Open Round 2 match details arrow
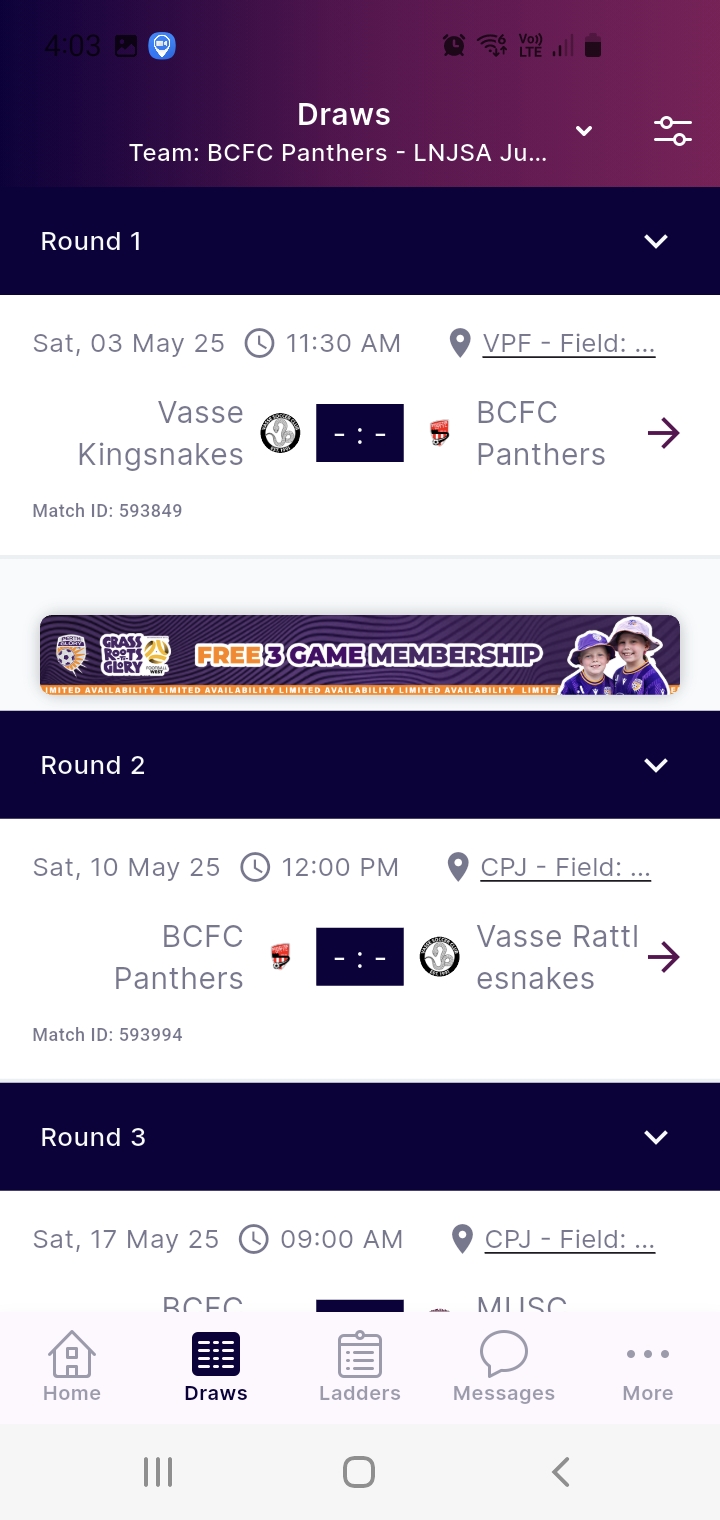Screen dimensions: 720x1520 point(663,957)
